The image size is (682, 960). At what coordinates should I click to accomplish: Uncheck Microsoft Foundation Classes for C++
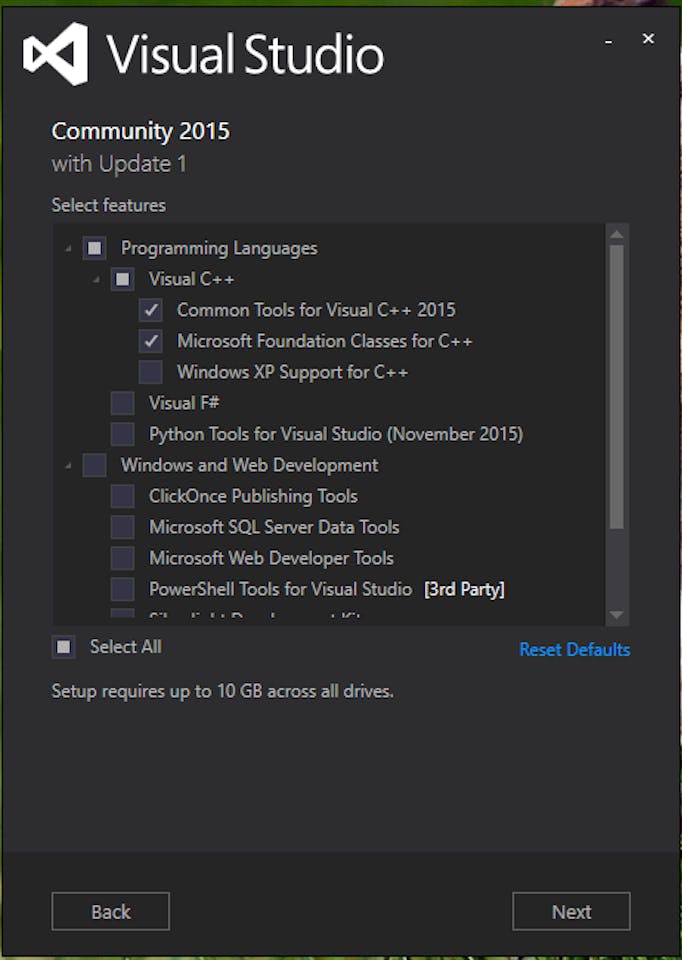(151, 341)
